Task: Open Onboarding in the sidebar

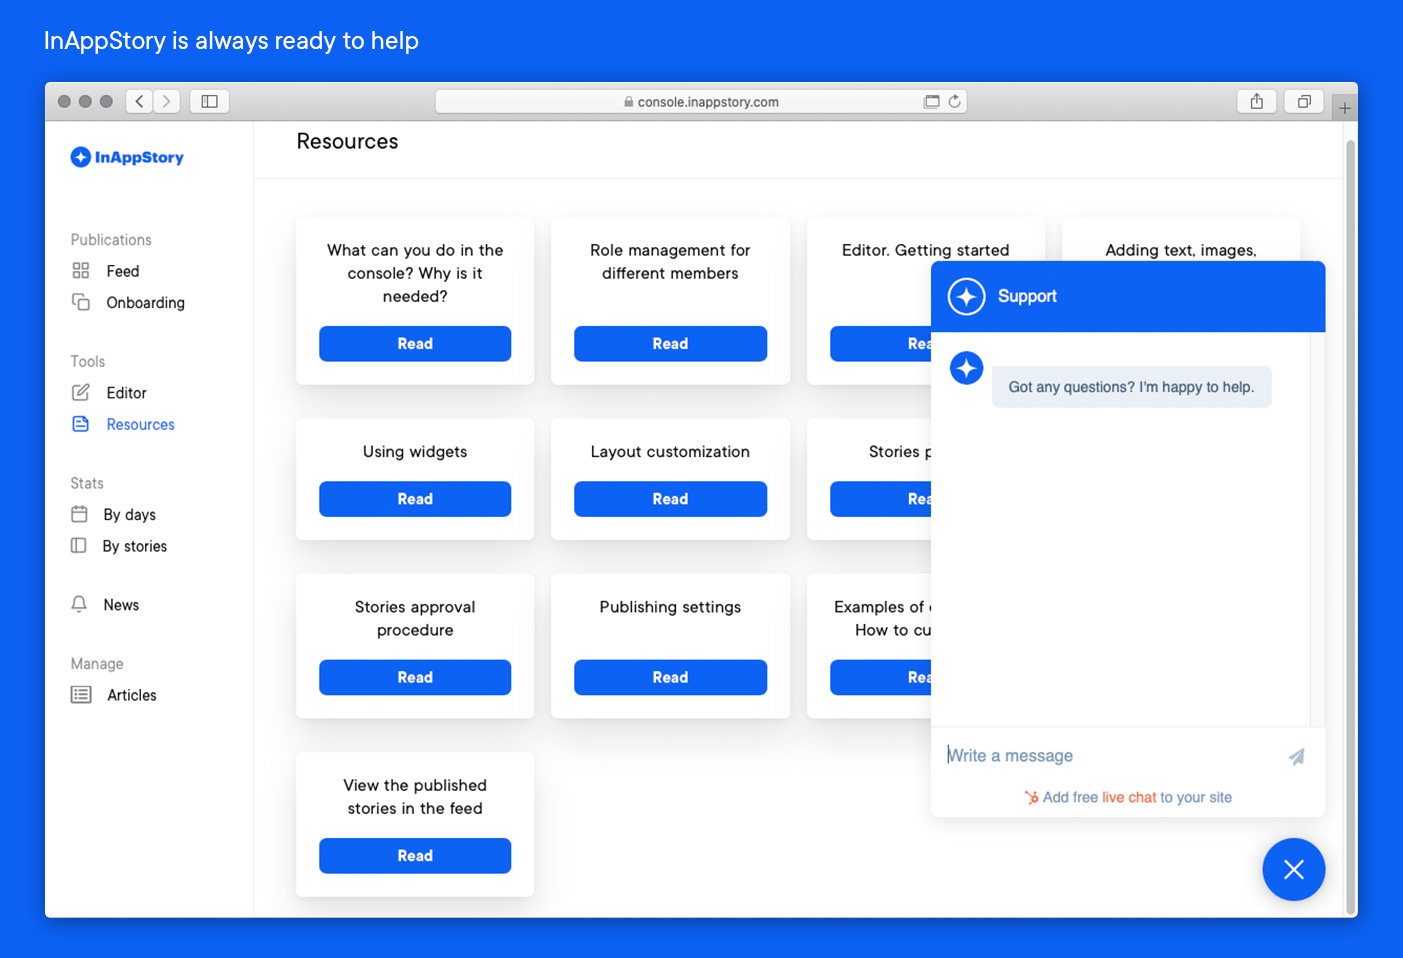Action: [146, 303]
